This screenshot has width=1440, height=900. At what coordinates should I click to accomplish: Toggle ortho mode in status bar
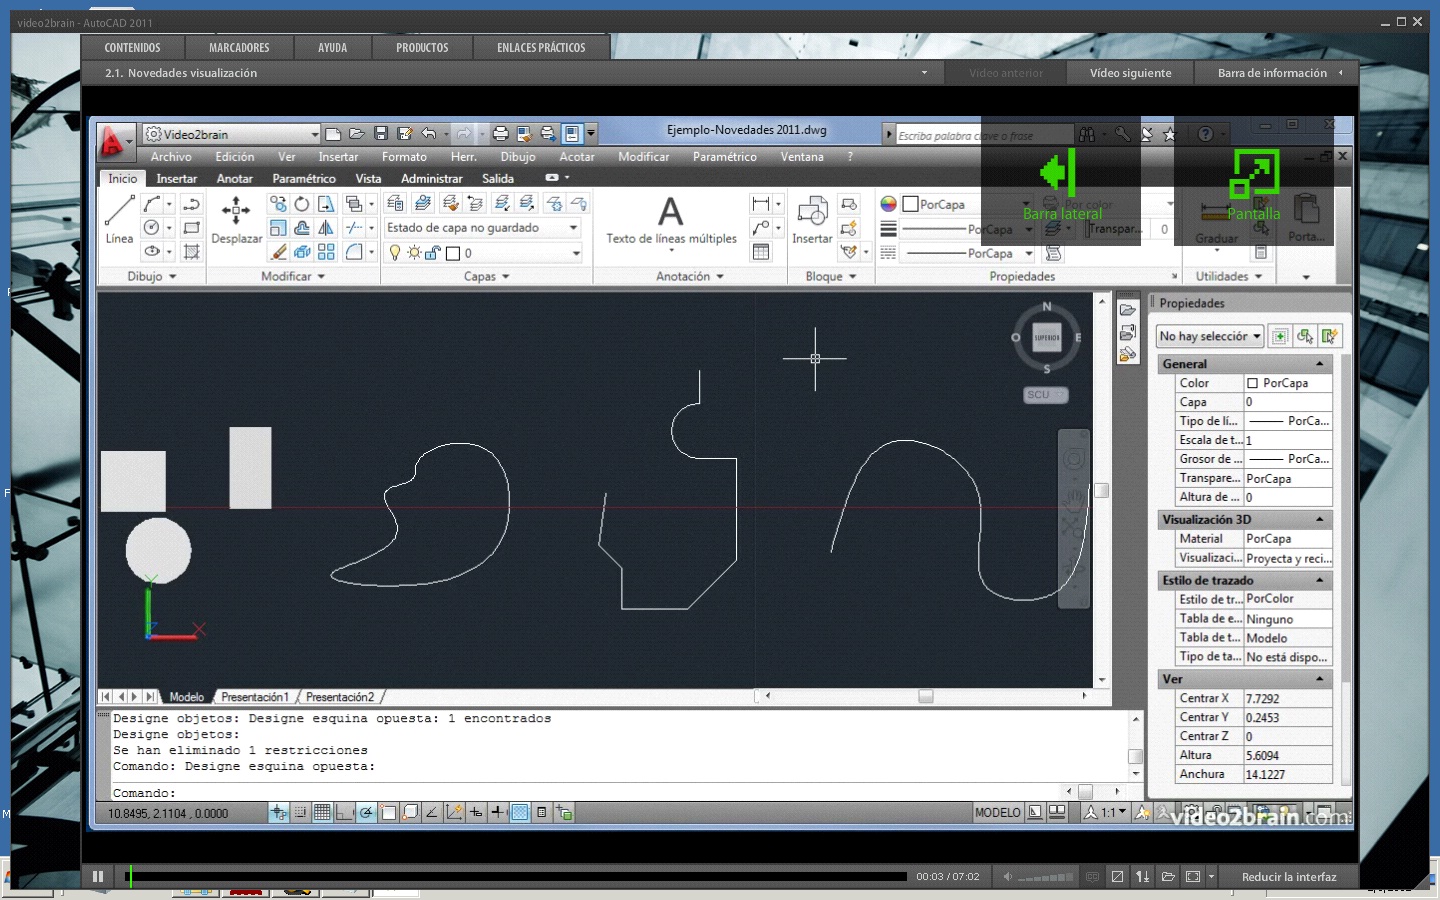[x=344, y=813]
